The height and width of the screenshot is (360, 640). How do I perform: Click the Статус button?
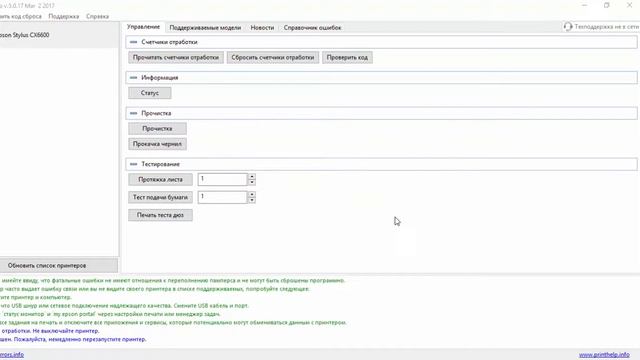[150, 93]
